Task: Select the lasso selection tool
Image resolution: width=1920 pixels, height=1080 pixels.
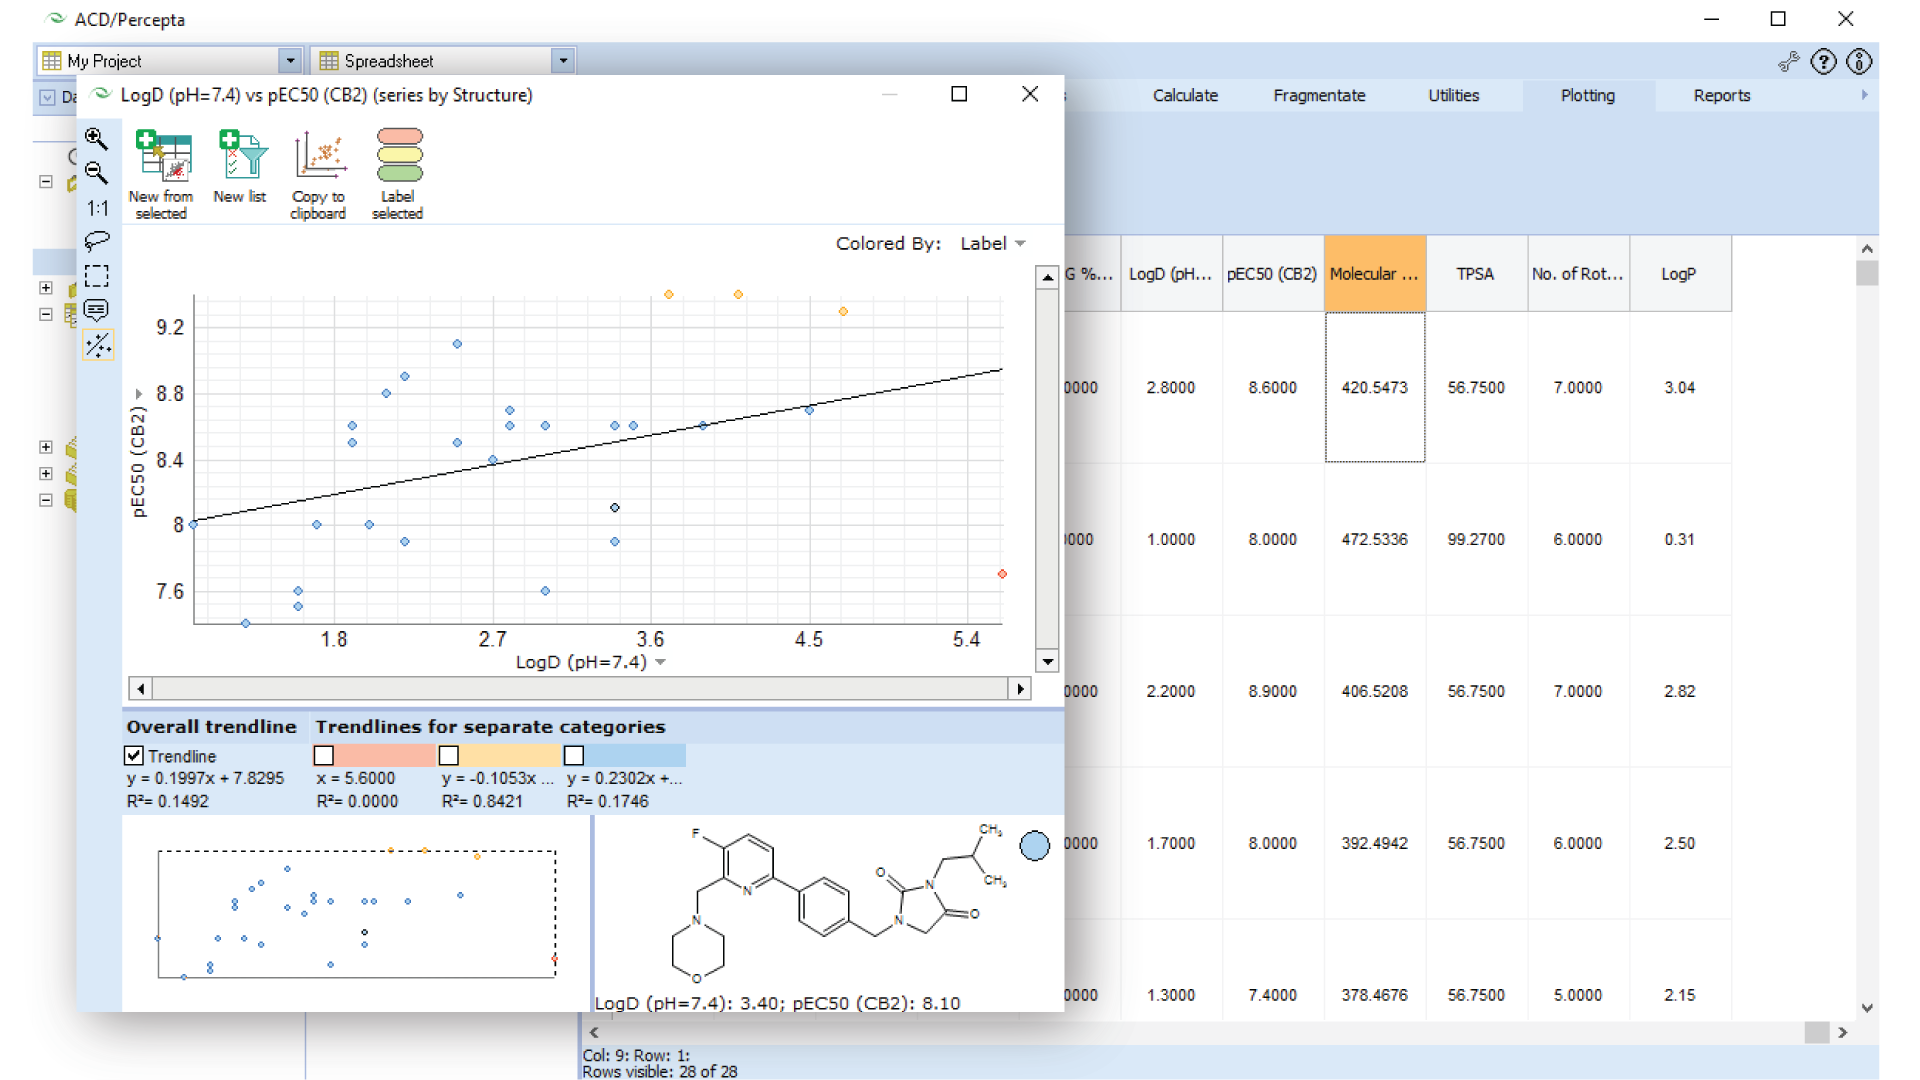Action: click(x=96, y=240)
